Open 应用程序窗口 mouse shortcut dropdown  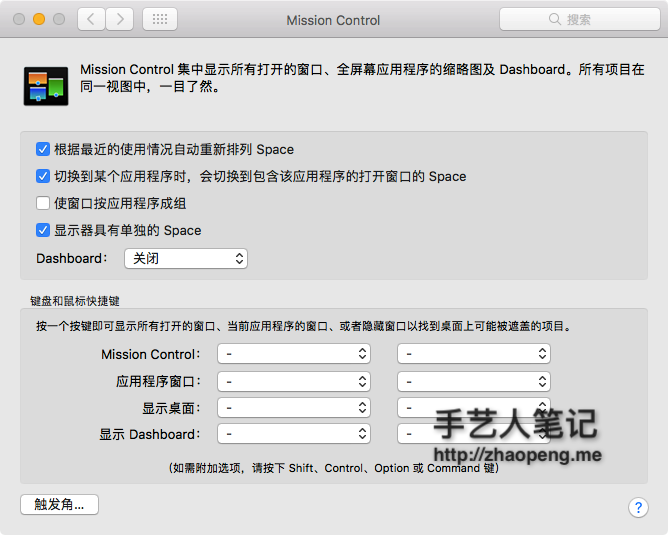pyautogui.click(x=473, y=381)
